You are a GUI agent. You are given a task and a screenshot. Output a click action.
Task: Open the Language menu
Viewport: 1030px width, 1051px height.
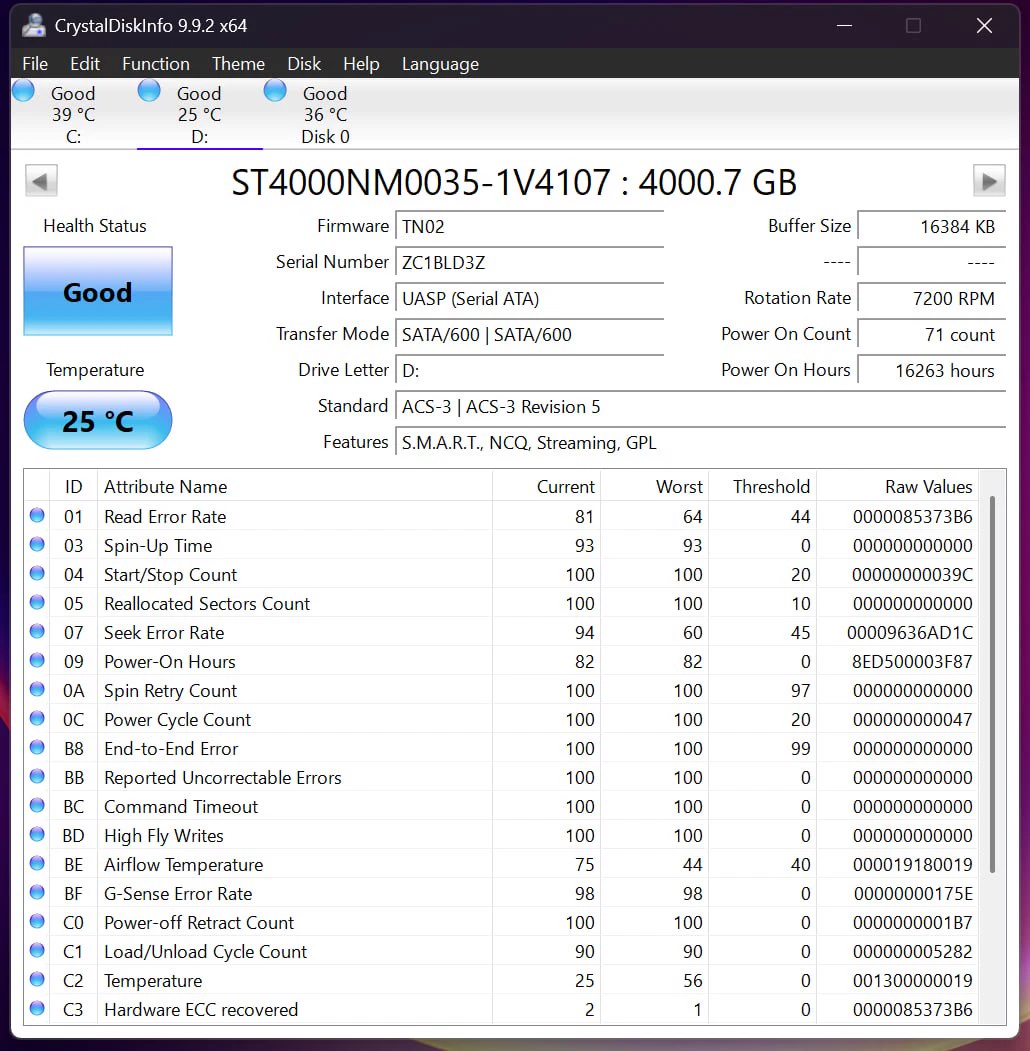440,64
